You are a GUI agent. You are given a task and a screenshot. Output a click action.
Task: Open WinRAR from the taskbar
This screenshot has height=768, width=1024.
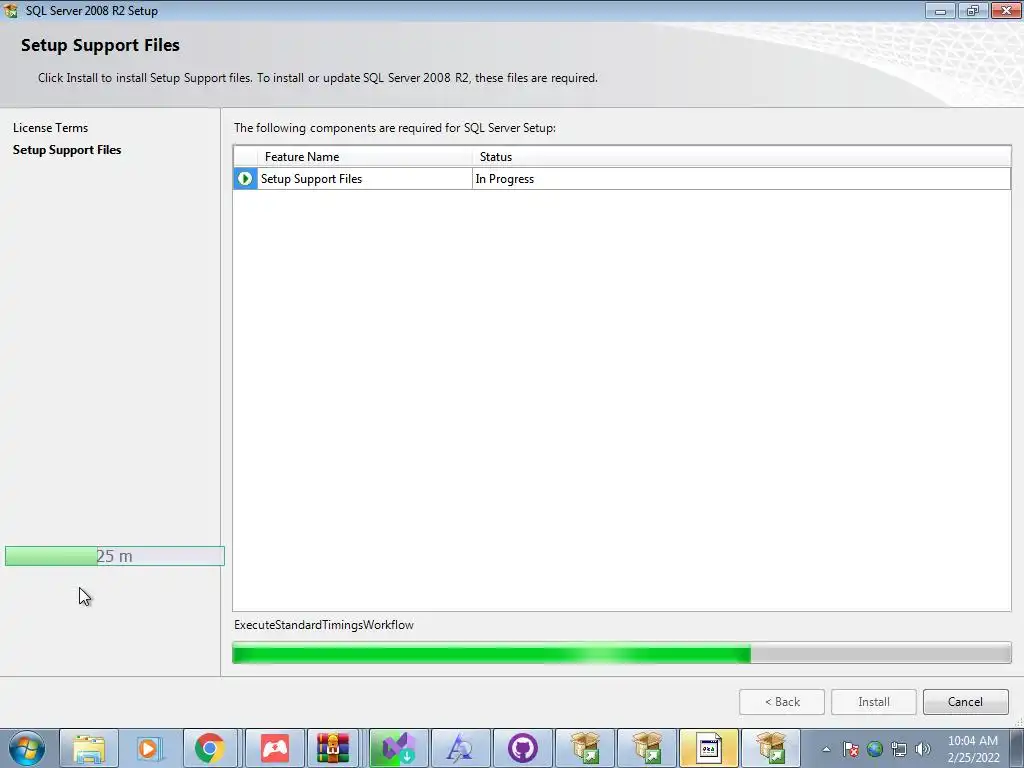point(333,748)
